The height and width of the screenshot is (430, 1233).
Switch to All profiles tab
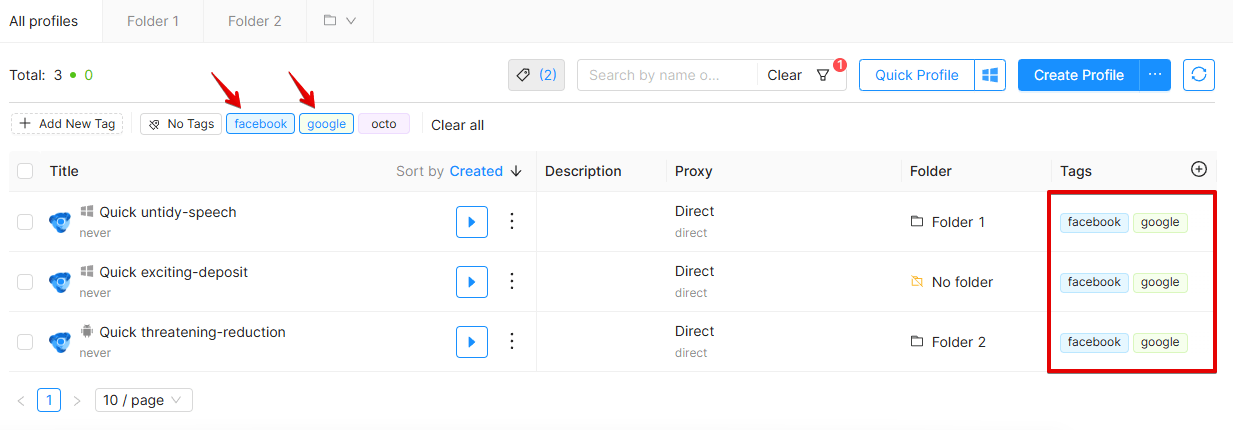coord(44,21)
